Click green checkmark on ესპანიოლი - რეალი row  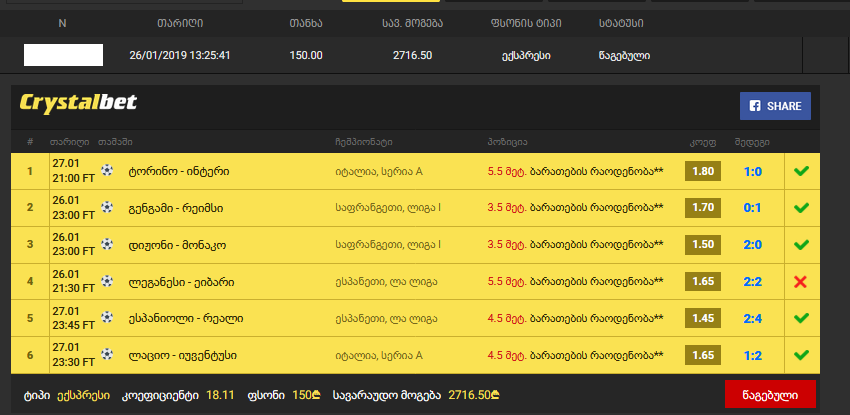[801, 318]
